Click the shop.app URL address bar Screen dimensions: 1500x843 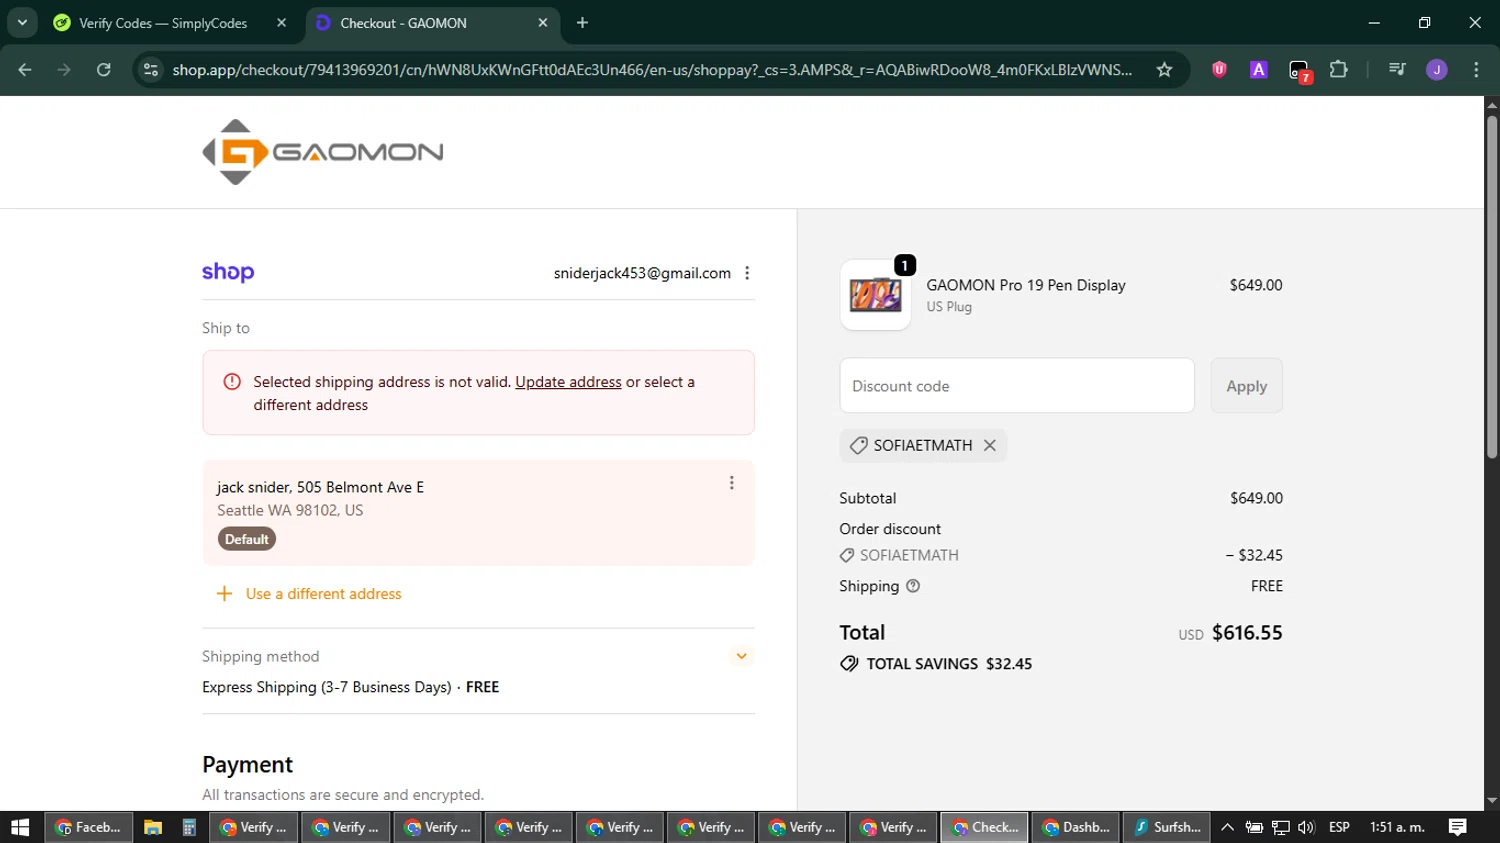point(652,69)
